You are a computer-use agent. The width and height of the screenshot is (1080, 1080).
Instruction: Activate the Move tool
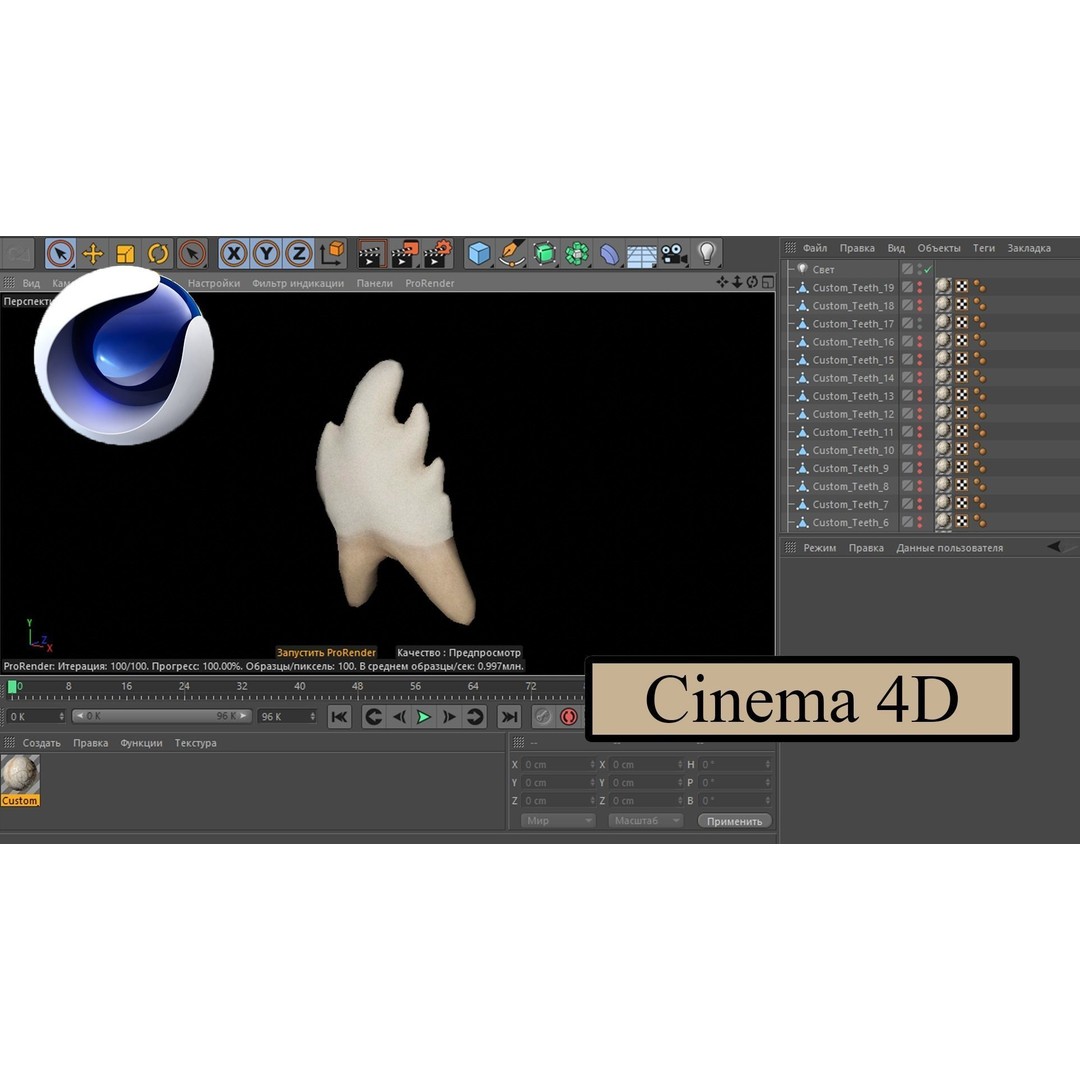pyautogui.click(x=93, y=253)
